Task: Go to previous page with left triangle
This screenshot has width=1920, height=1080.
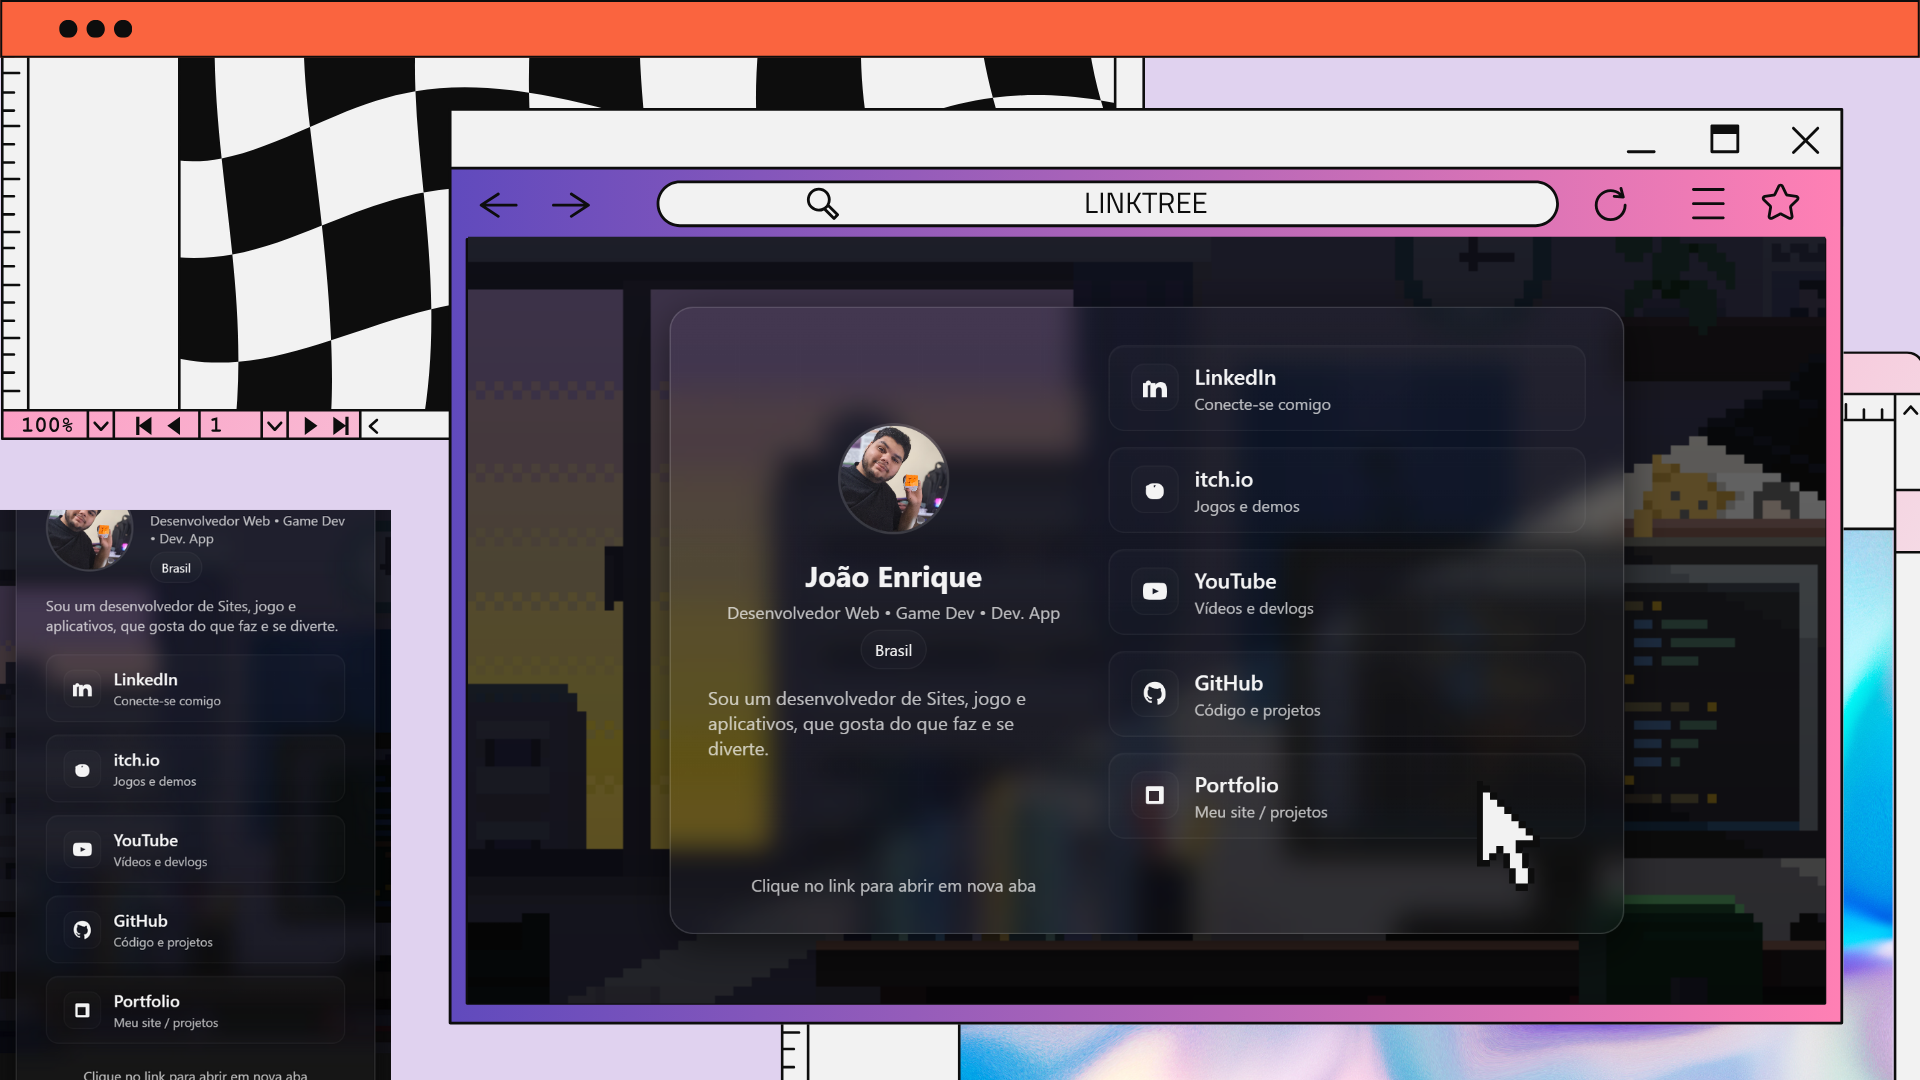Action: click(x=174, y=425)
